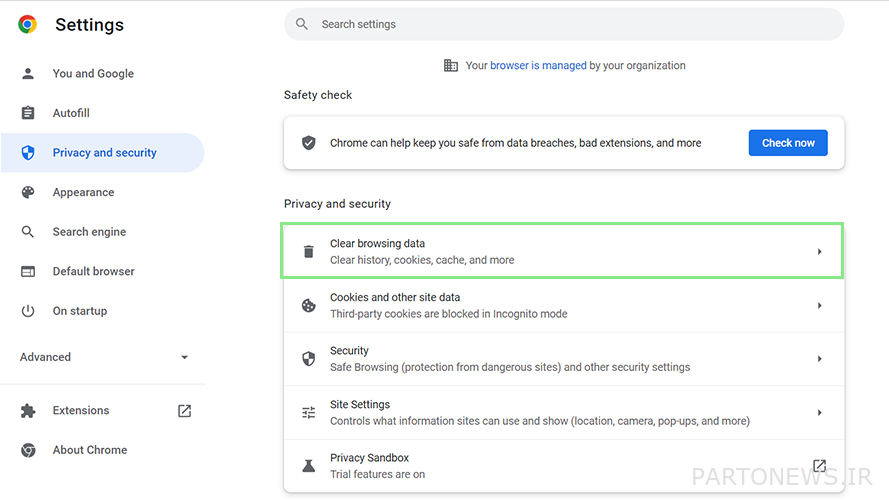
Task: Open Clear browsing data via its arrow
Action: click(819, 251)
